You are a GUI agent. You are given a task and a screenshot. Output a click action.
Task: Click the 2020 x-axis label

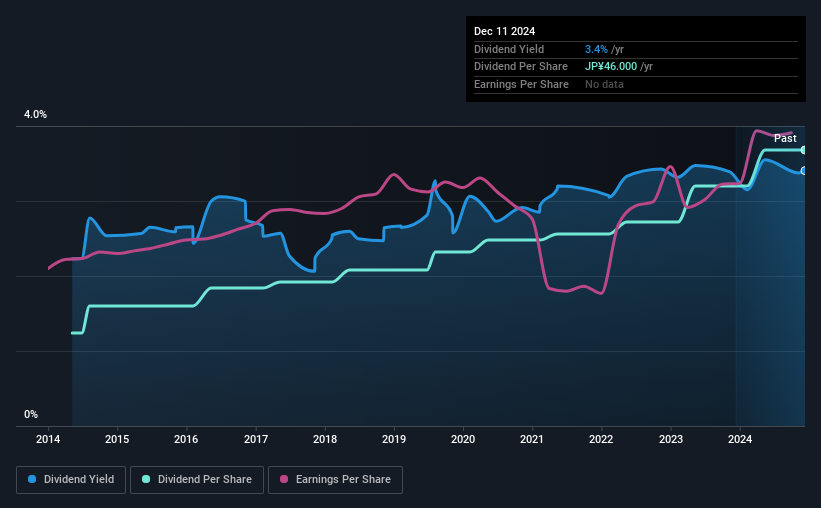tap(463, 439)
